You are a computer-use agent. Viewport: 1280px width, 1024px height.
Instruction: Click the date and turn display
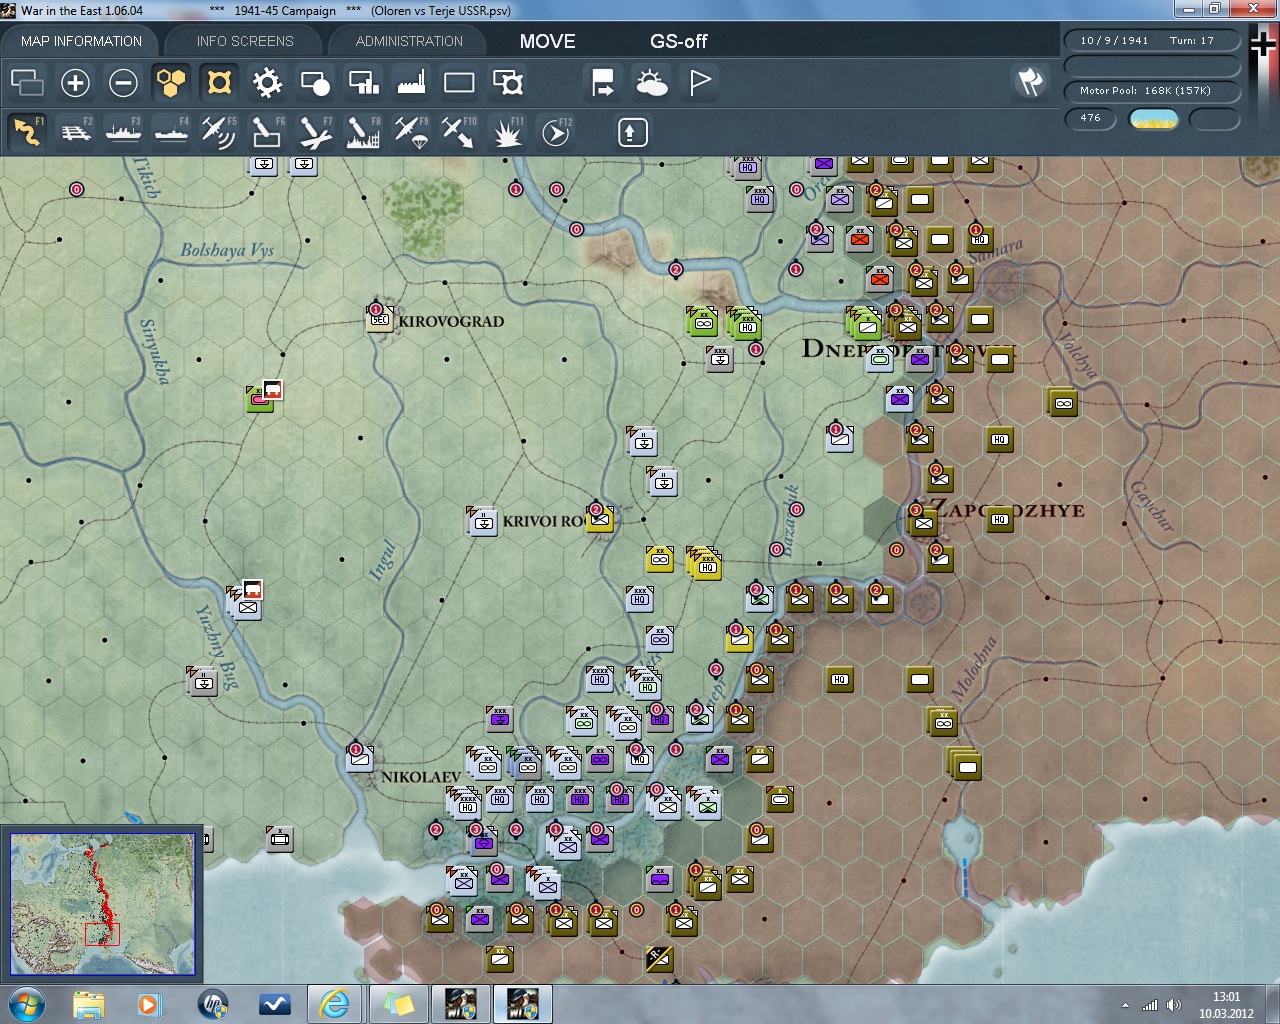tap(1151, 41)
